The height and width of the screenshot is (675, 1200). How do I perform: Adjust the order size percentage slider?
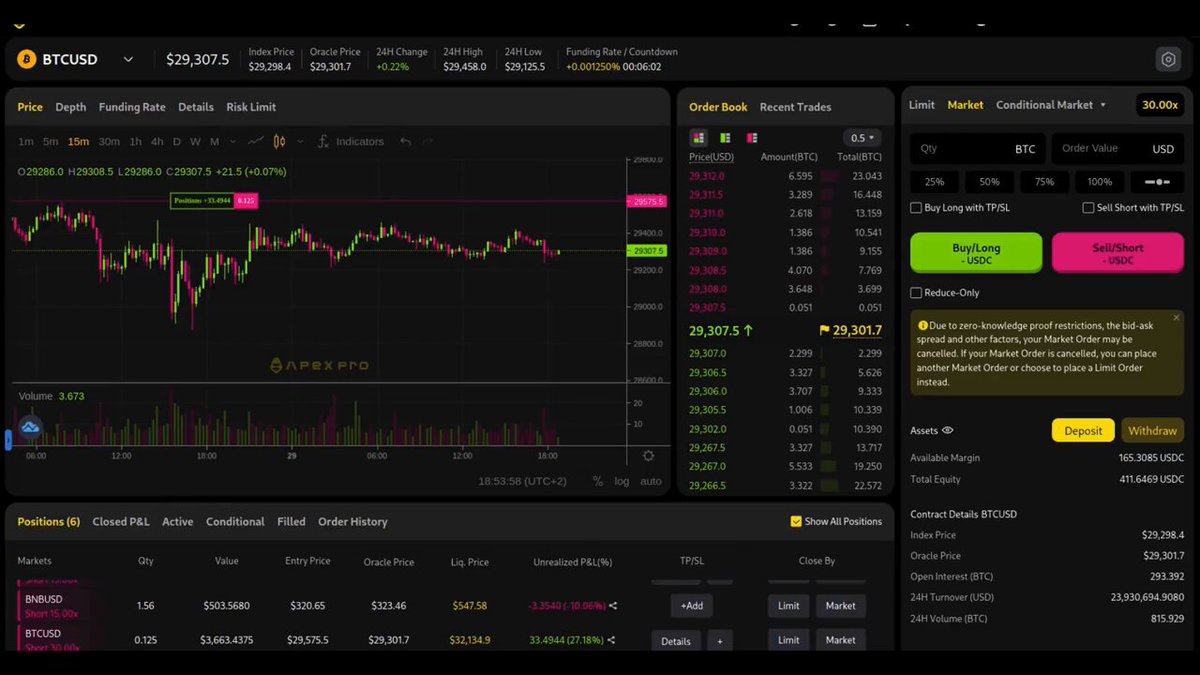click(1157, 182)
